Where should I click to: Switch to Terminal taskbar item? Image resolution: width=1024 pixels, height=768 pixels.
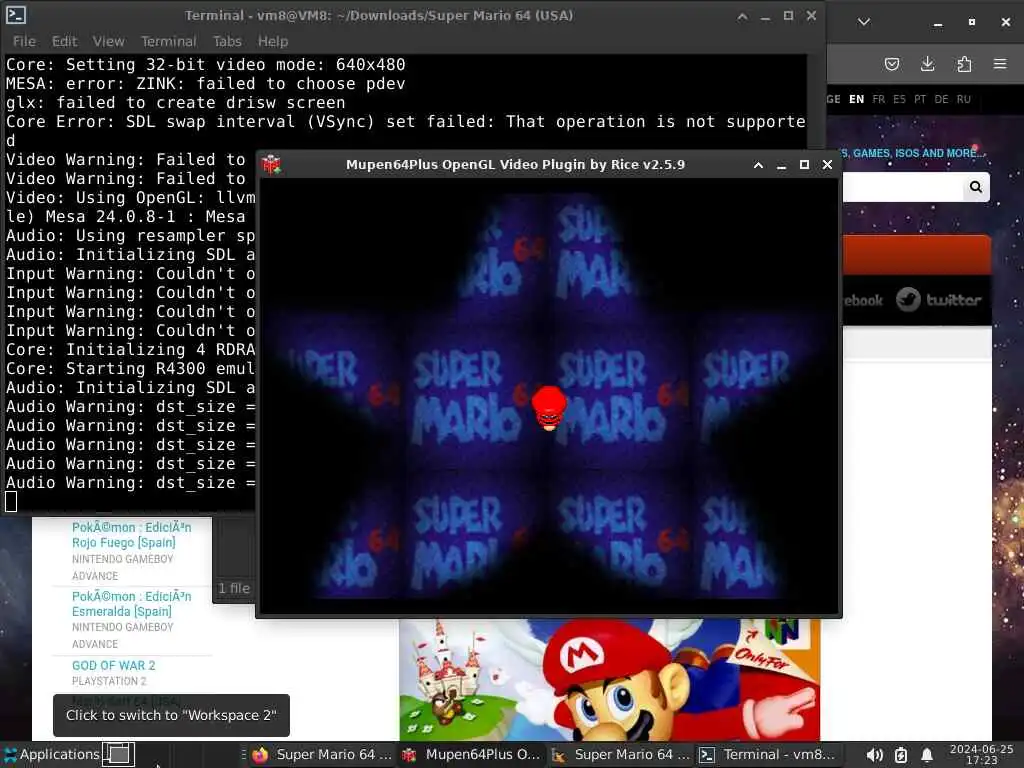(769, 754)
